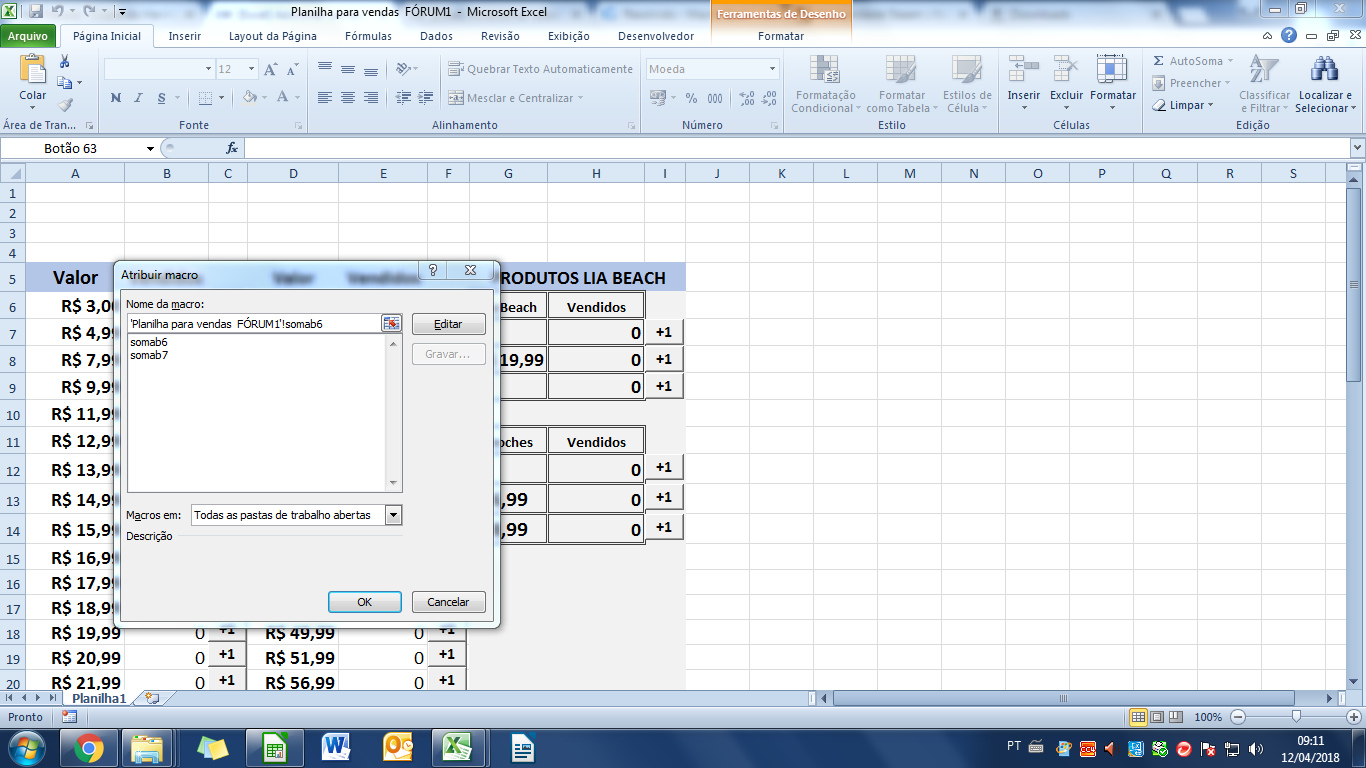Click the Atribuir macro help question icon
Screen dimensions: 1366x768
pyautogui.click(x=432, y=270)
